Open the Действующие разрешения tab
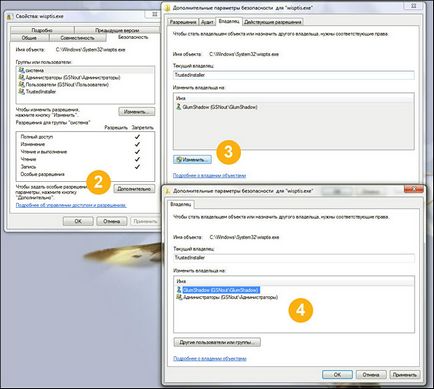This screenshot has height=389, width=434. click(x=273, y=22)
